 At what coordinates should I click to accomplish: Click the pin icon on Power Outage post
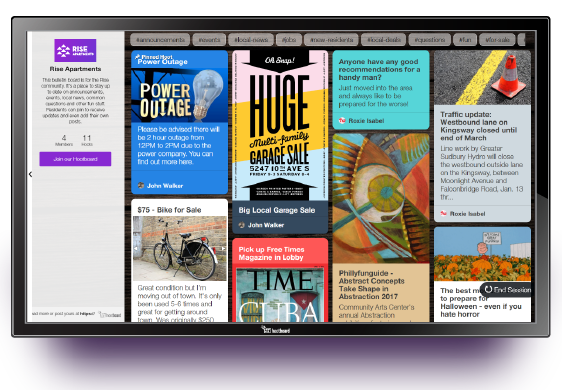pyautogui.click(x=138, y=57)
